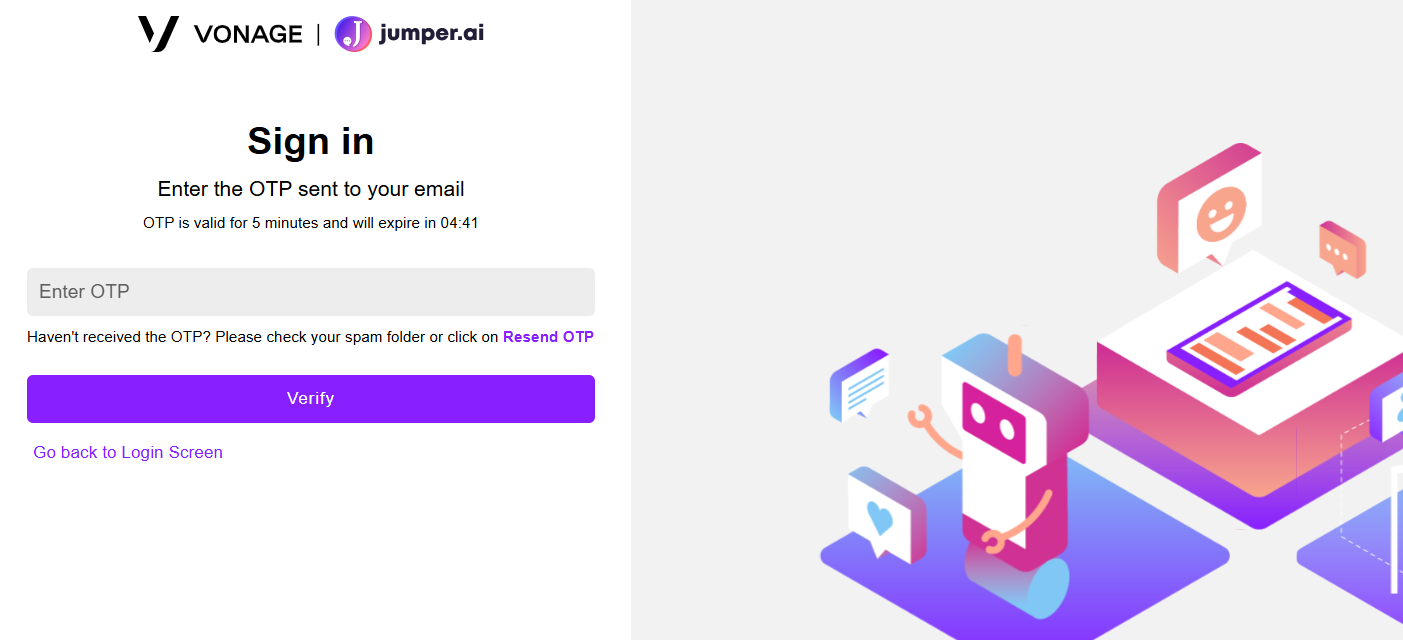Screen dimensions: 1403x640
Task: Go back to Login Screen link
Action: tap(128, 452)
